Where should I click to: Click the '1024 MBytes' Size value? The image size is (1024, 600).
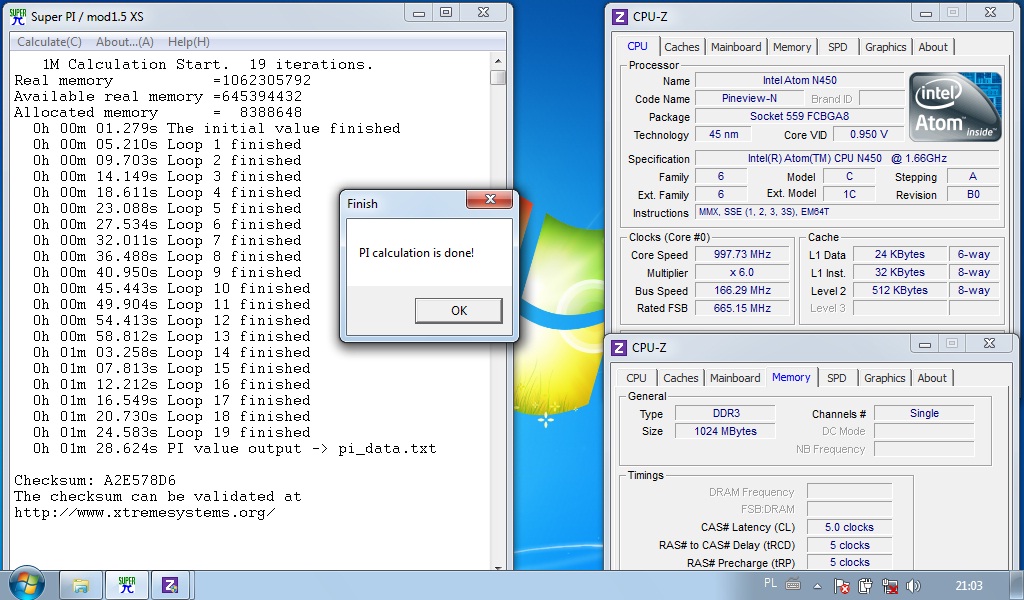[726, 431]
